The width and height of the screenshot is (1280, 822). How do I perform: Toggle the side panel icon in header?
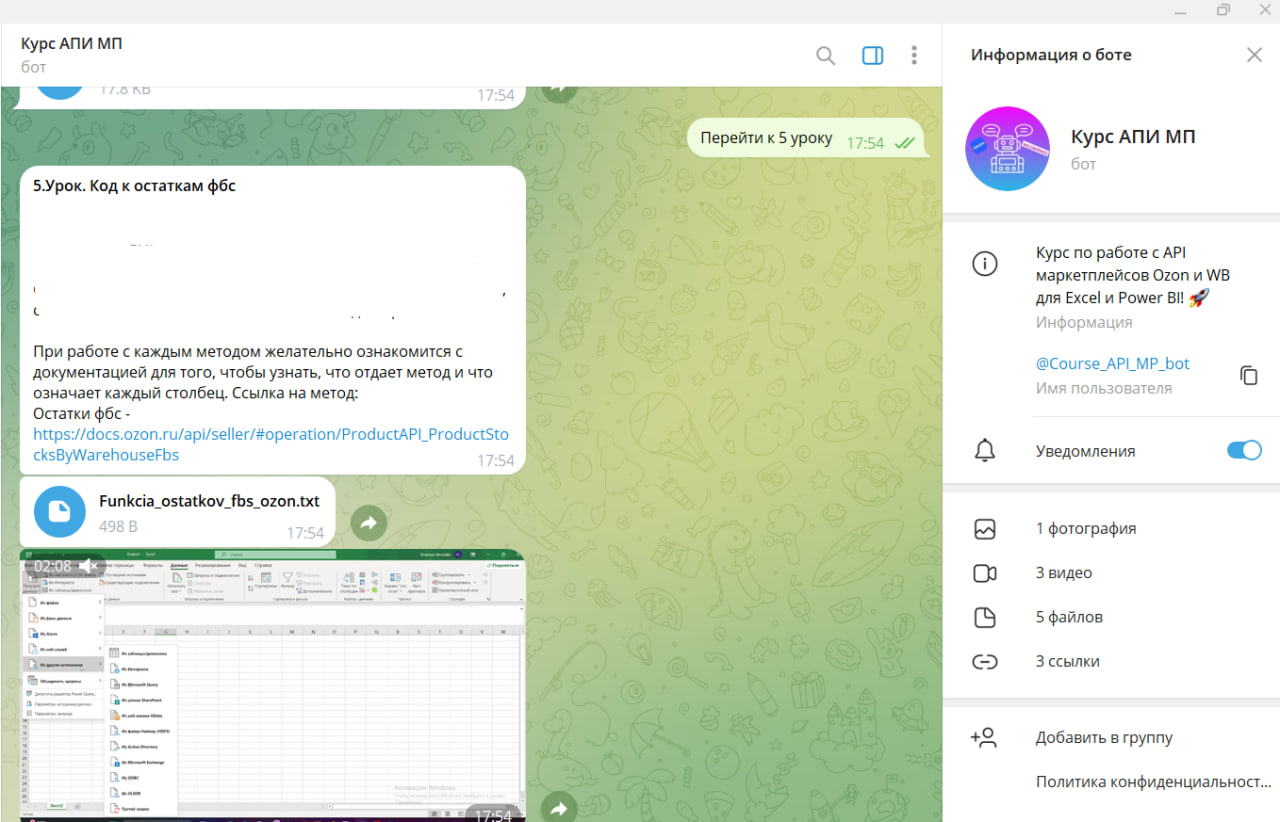pos(872,56)
